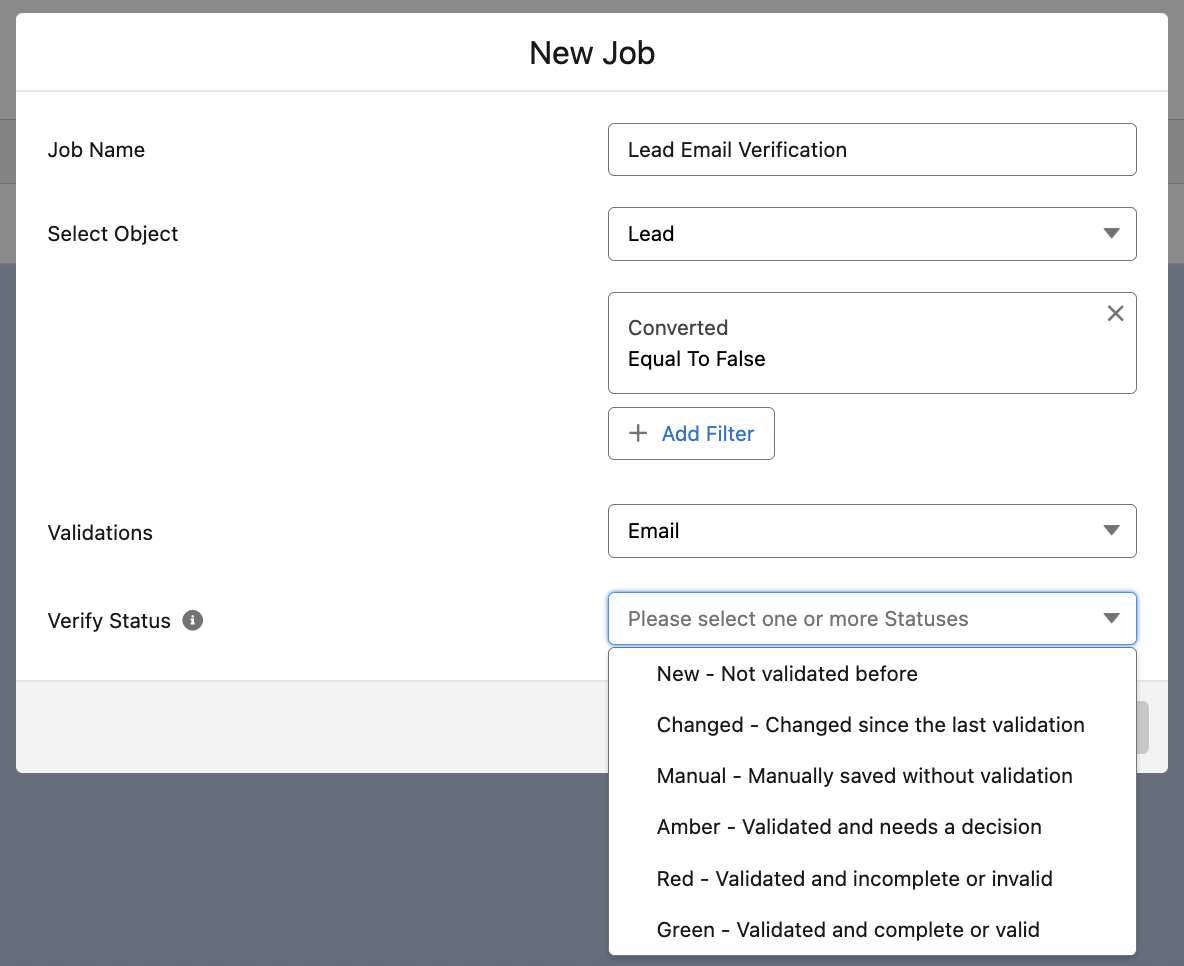Click the Verify Status label text

(109, 621)
